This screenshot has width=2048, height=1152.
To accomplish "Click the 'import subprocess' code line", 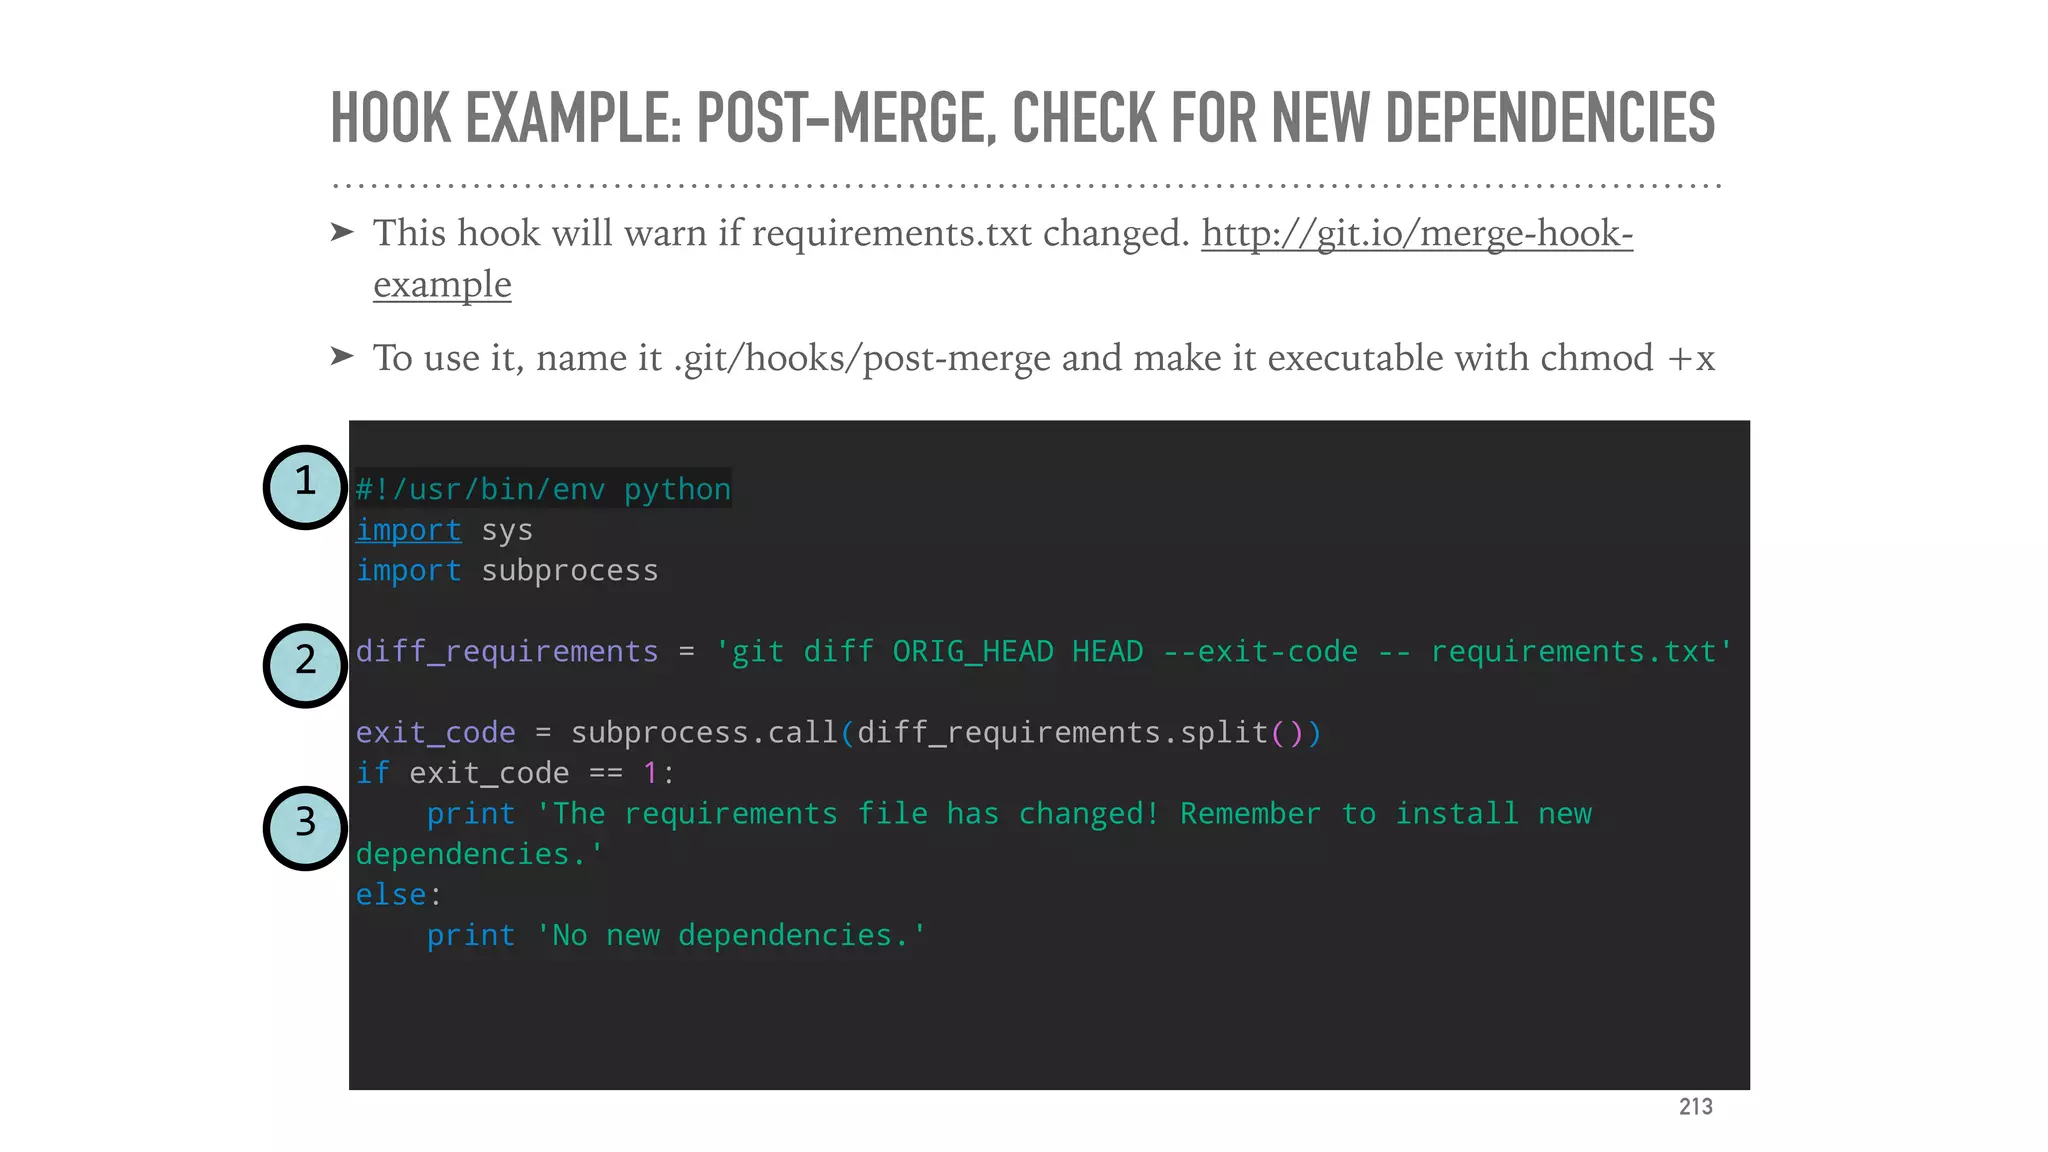I will [507, 570].
